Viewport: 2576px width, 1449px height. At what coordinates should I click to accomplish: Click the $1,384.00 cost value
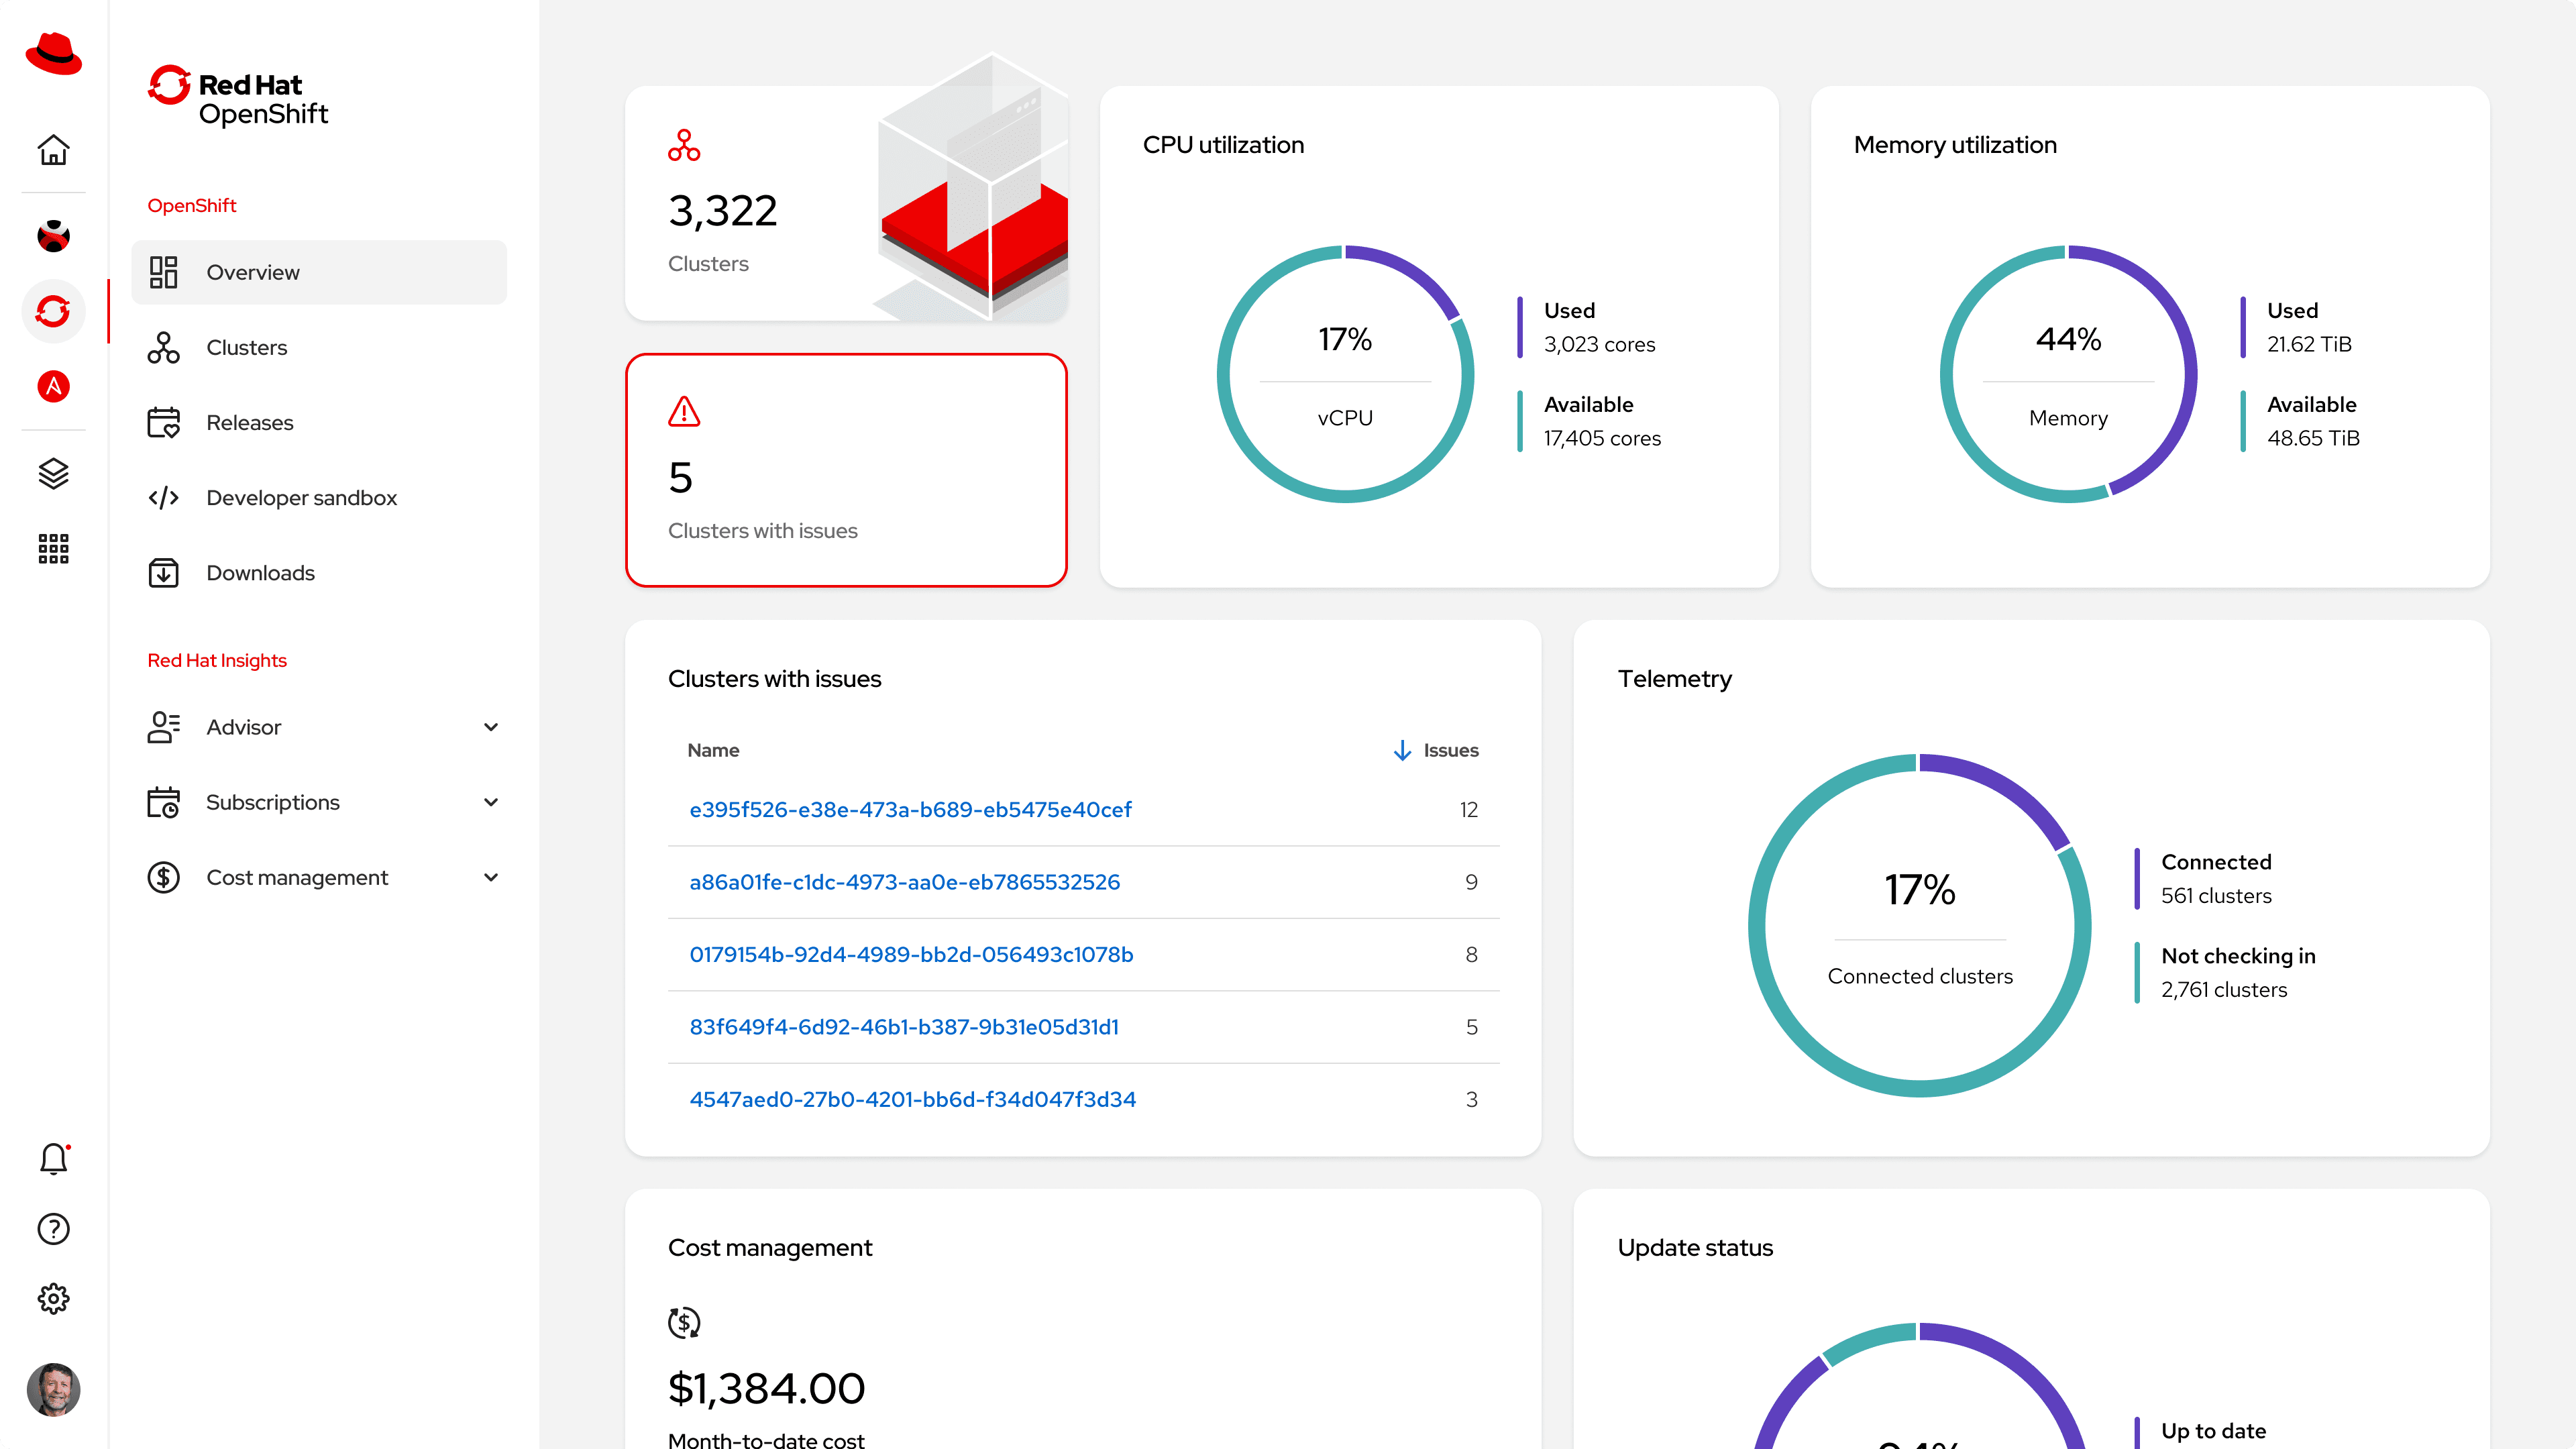766,1388
